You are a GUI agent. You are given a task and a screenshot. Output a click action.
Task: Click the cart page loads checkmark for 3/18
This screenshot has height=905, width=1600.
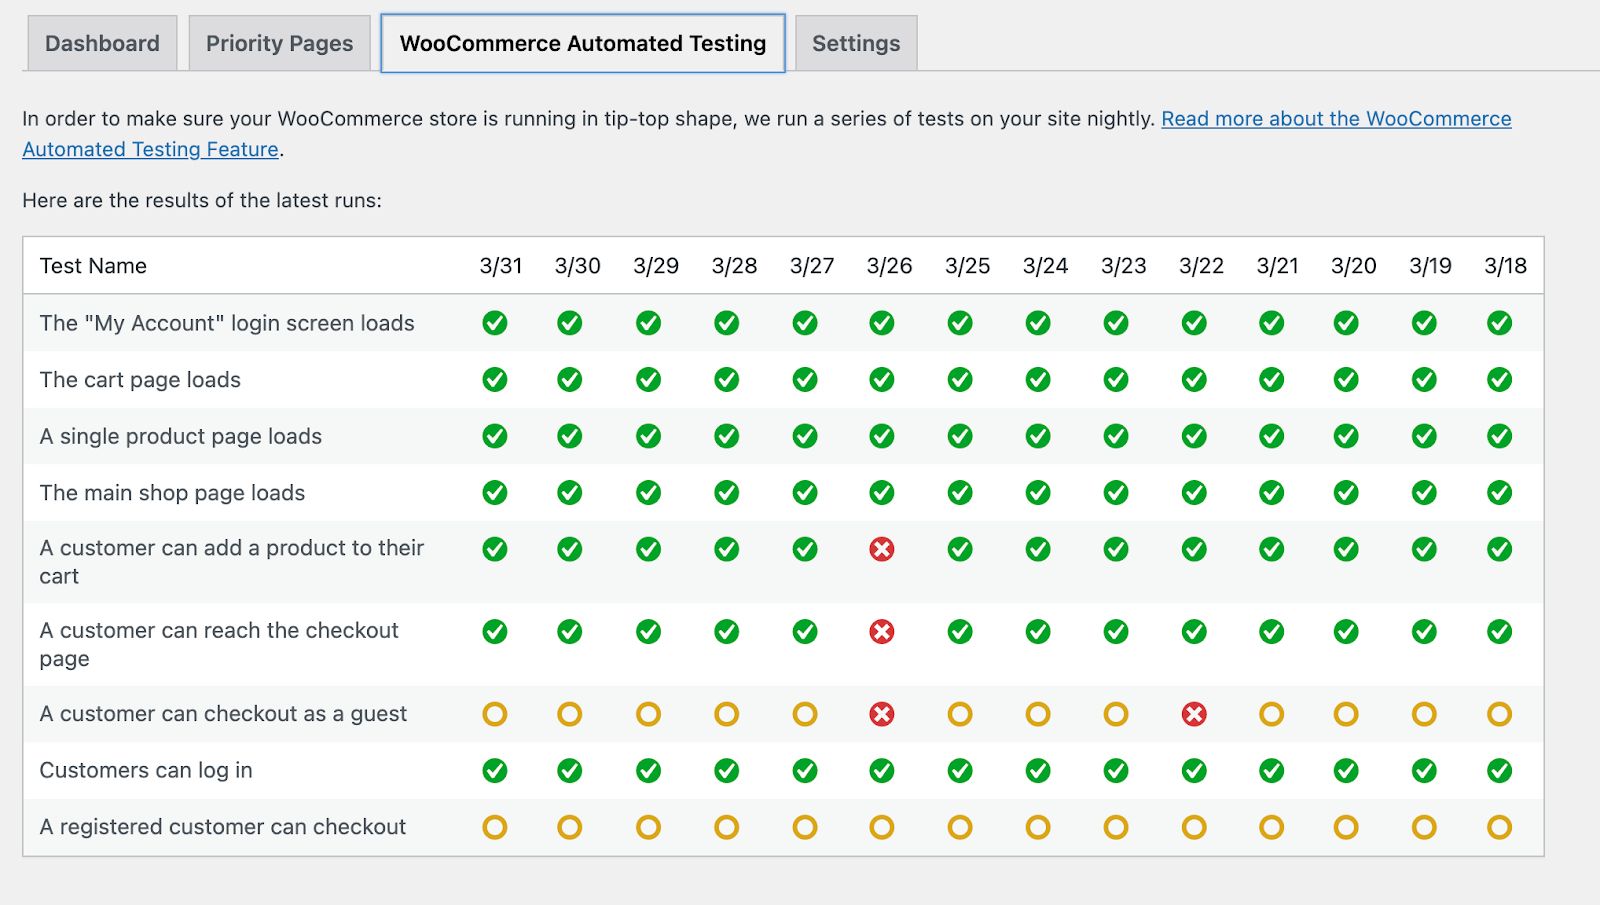(x=1499, y=380)
